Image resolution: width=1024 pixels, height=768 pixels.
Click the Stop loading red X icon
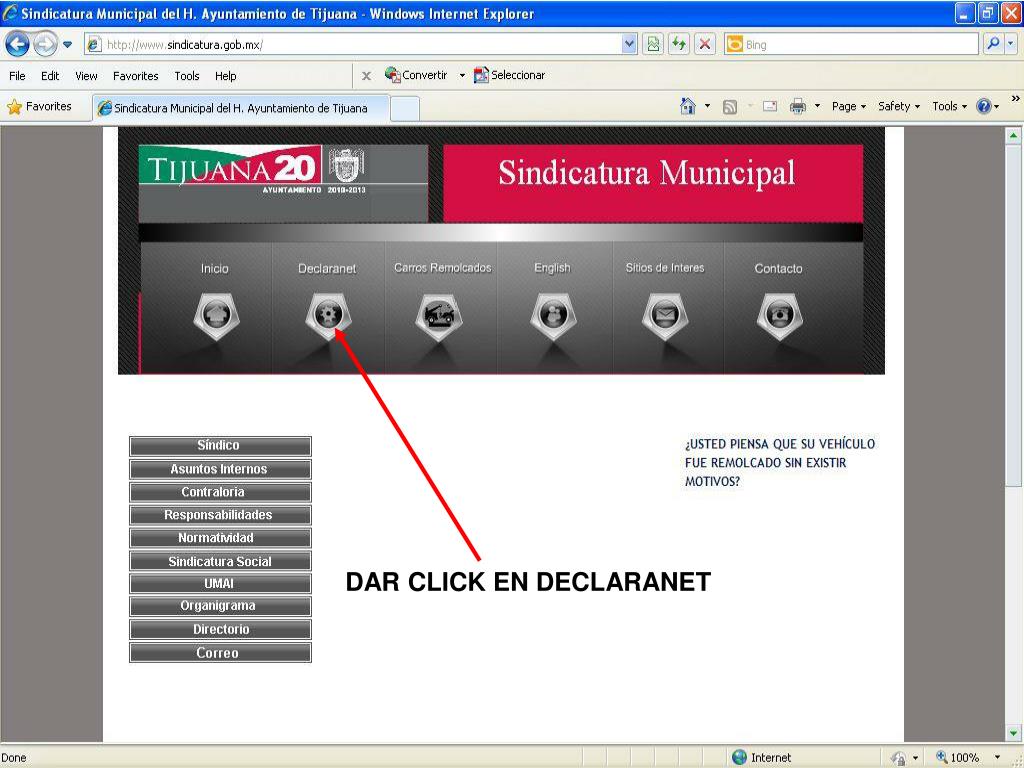click(x=705, y=44)
